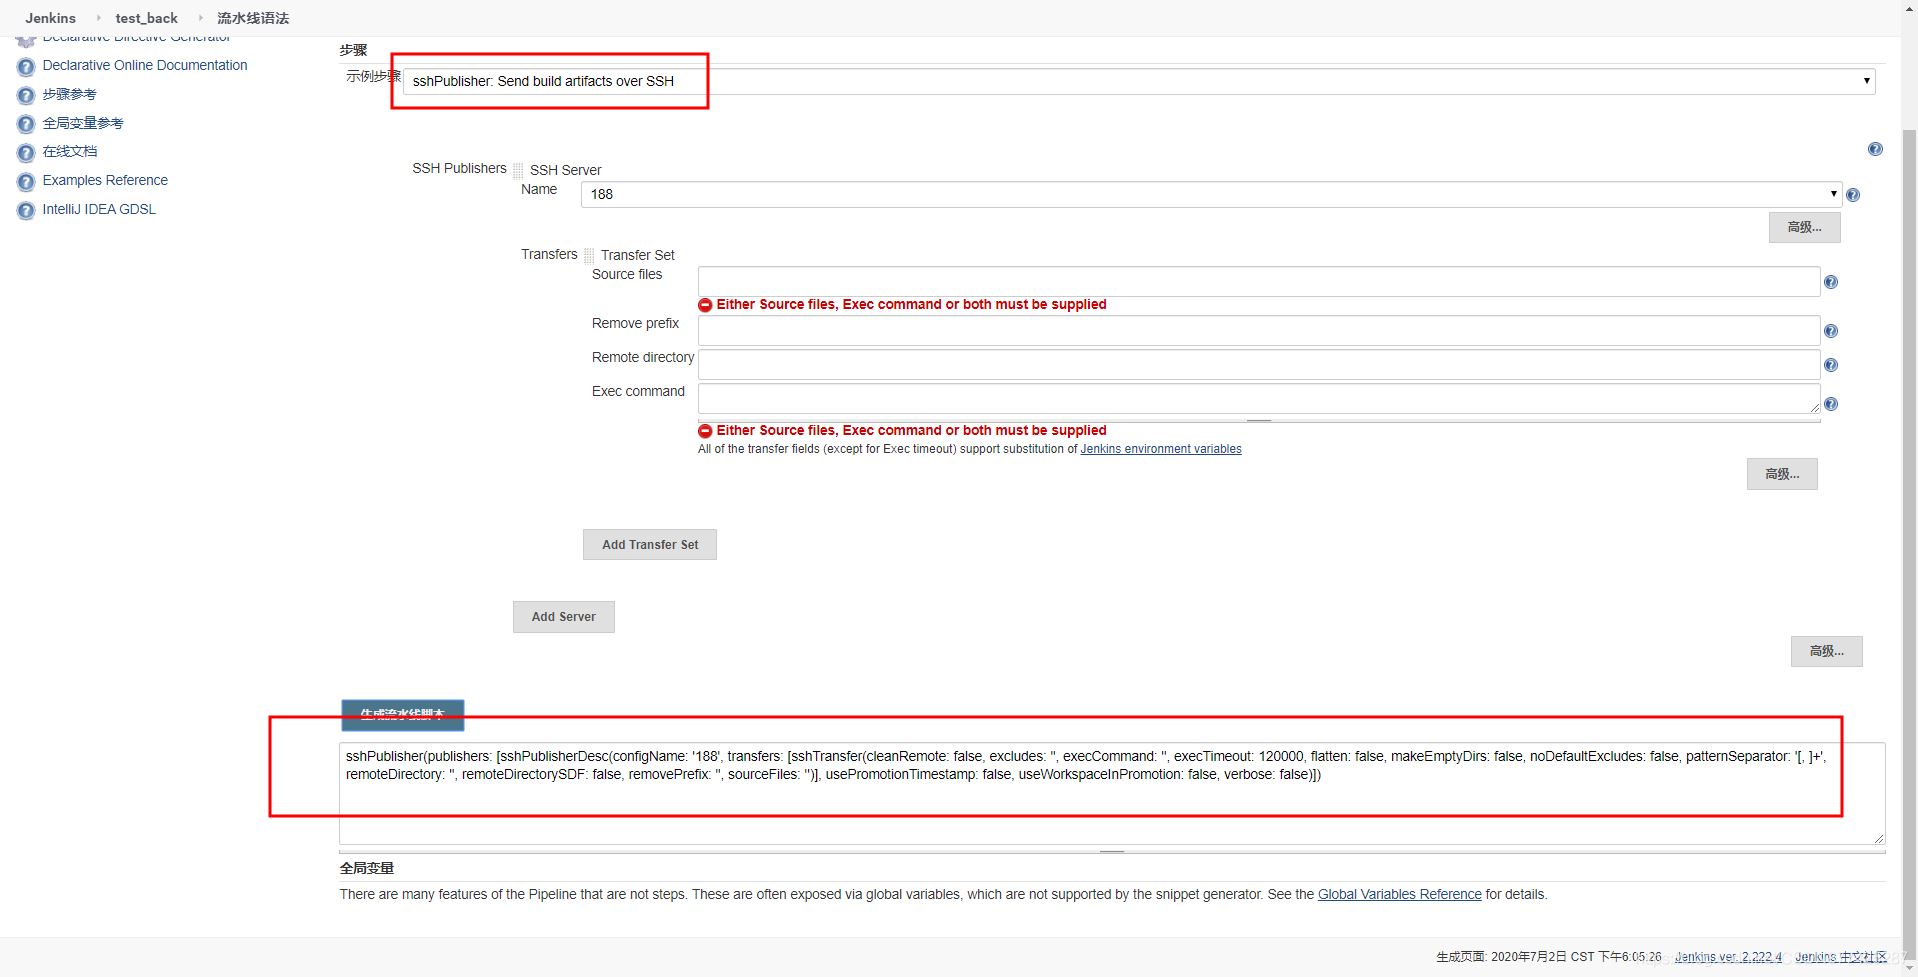Screen dimensions: 1918x977
Task: Open the Global Variables Reference link
Action: coord(1399,894)
